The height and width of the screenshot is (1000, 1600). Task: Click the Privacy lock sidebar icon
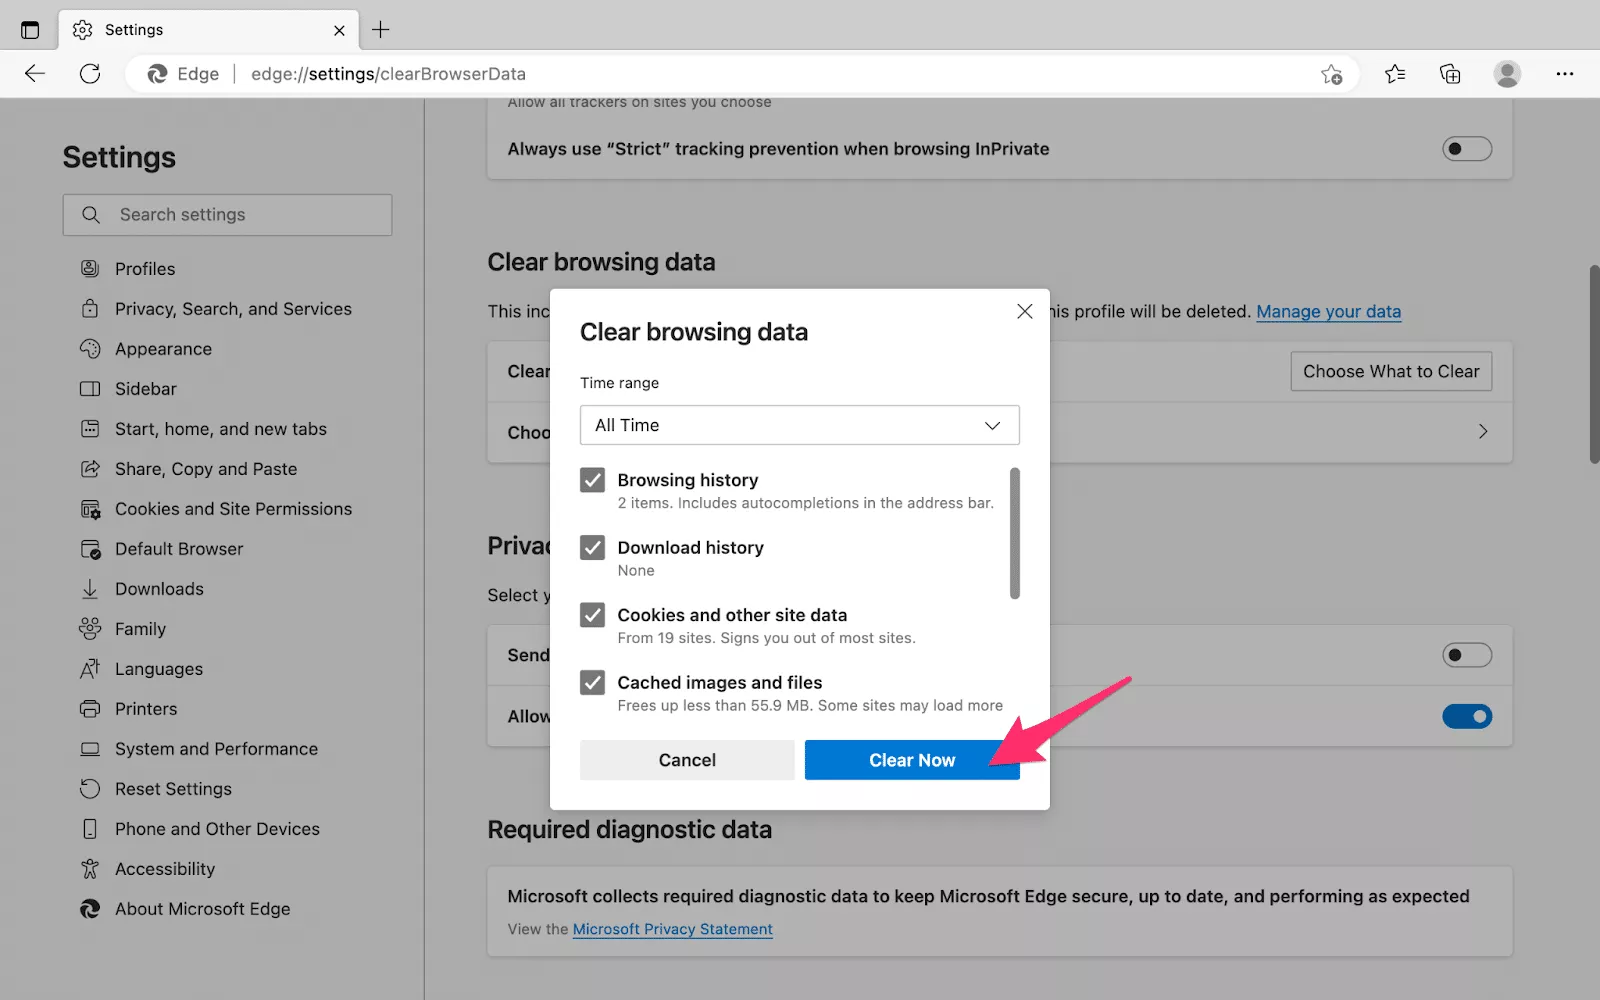[x=90, y=308]
